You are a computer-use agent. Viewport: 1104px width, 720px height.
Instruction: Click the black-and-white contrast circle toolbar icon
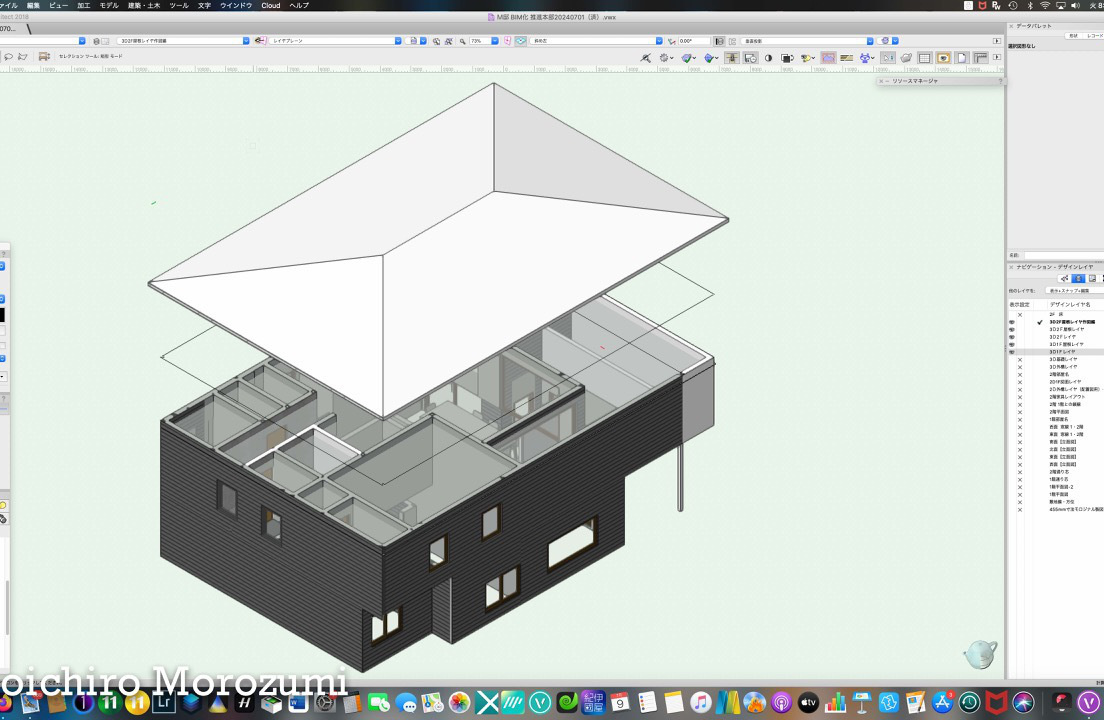(x=769, y=58)
